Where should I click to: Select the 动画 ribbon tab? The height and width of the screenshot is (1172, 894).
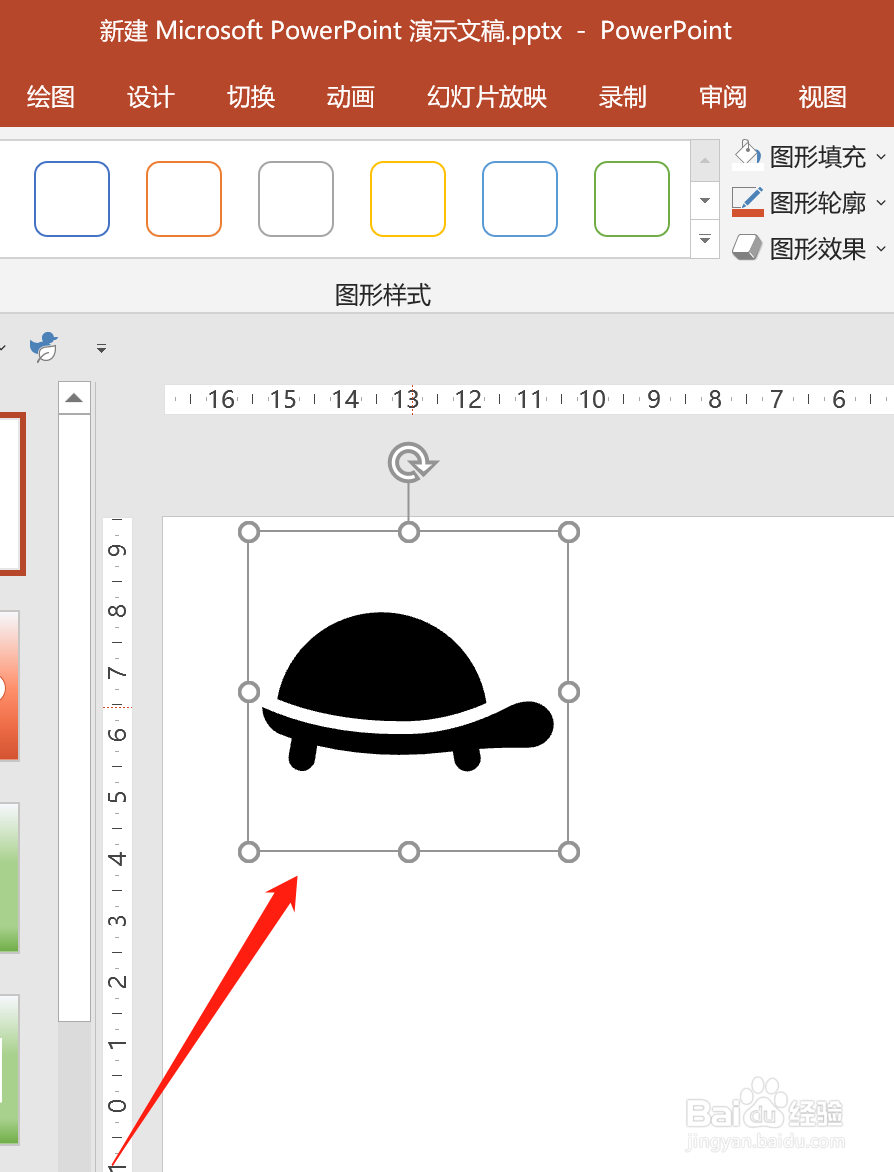click(351, 96)
